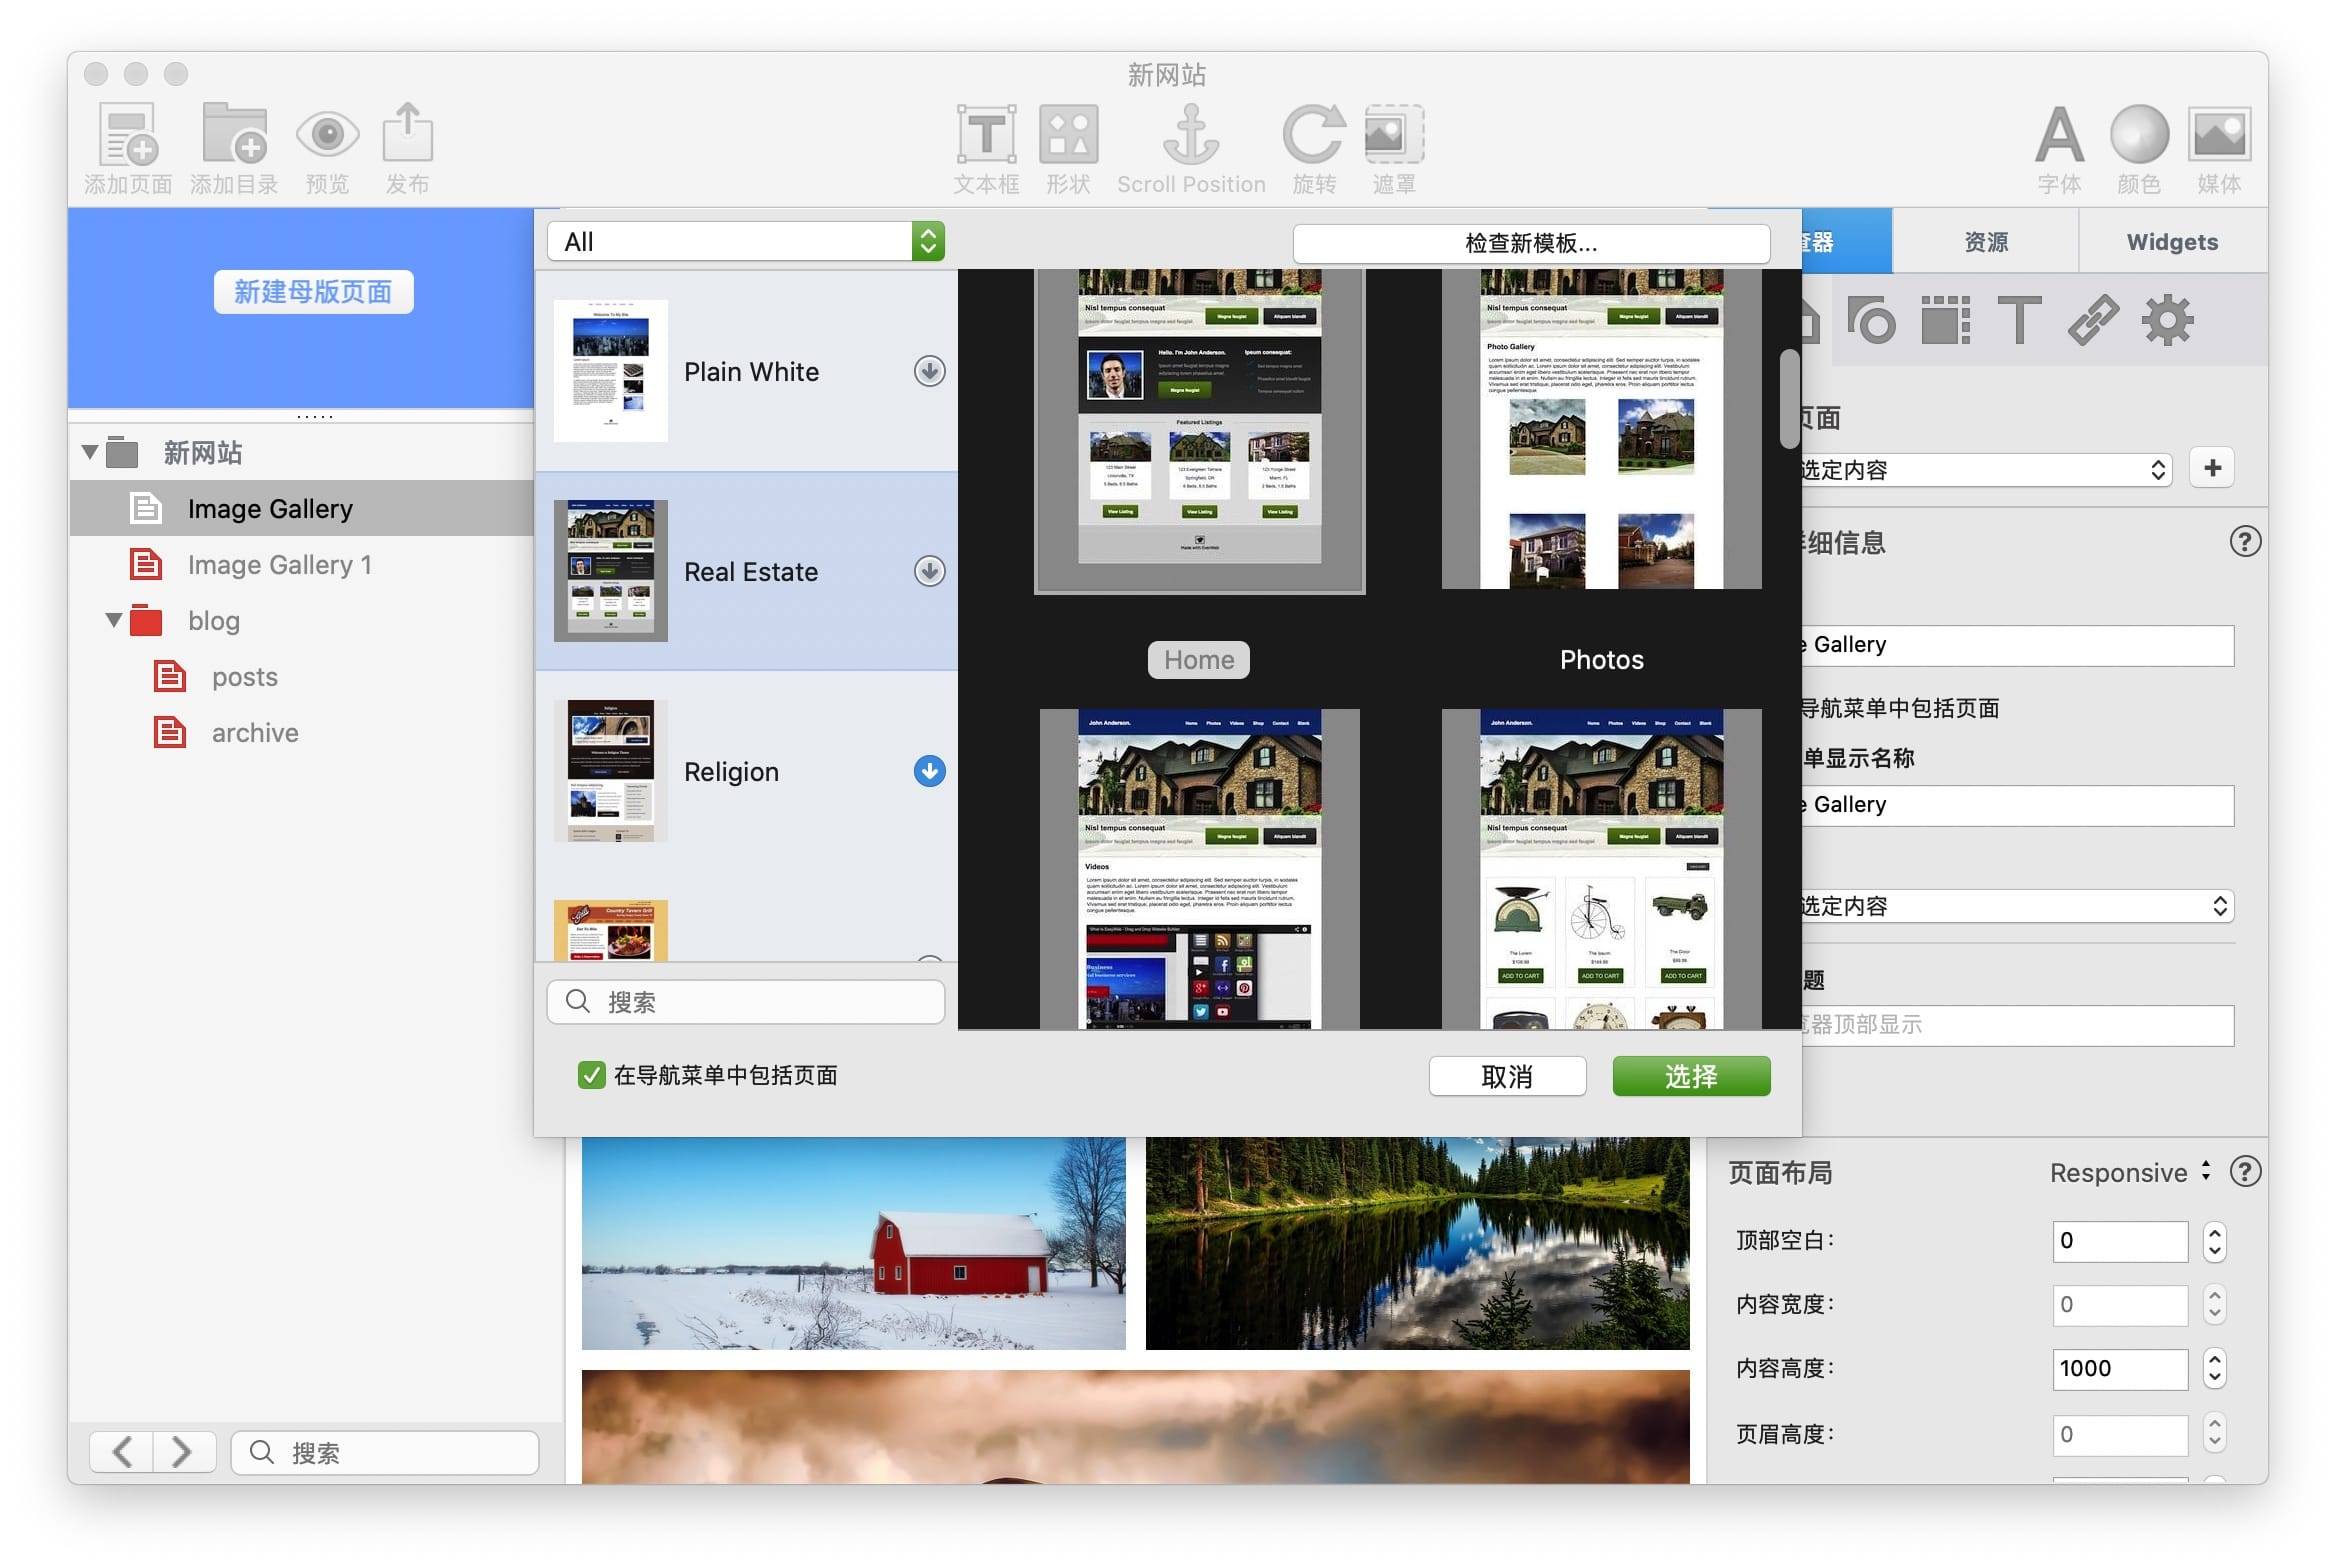Open the Preview eye icon

[327, 135]
